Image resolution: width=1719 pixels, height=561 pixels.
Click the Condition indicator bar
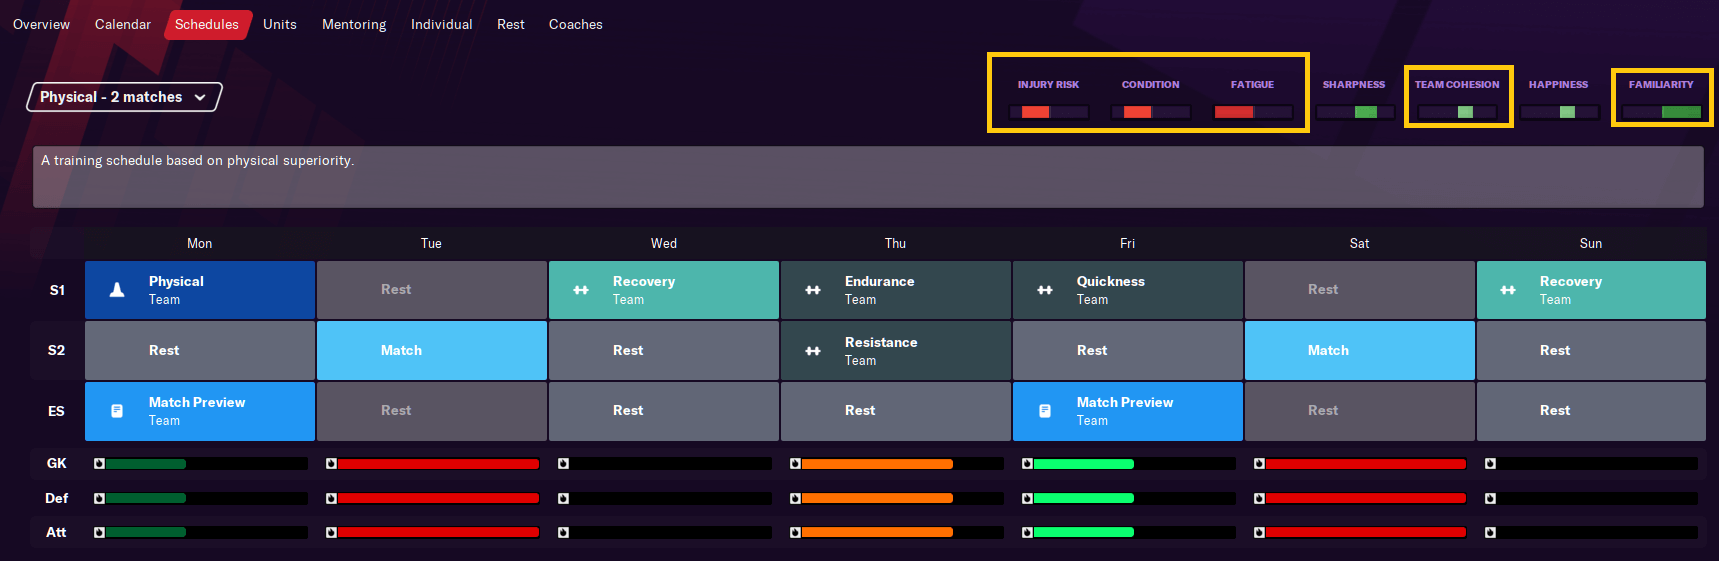[1151, 112]
